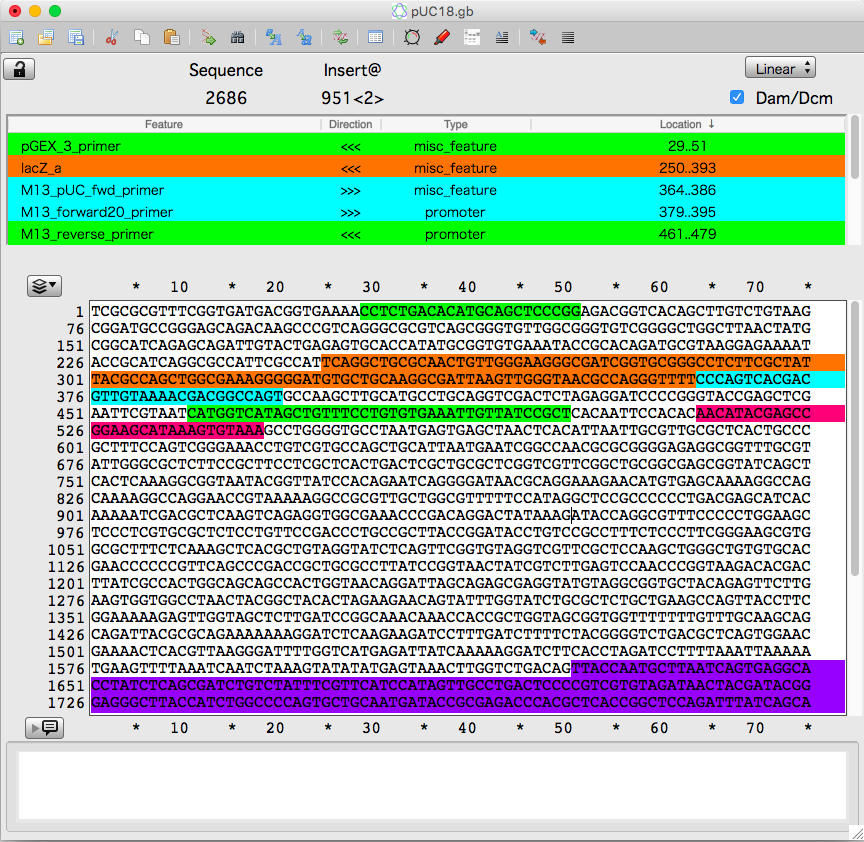Click inside the bottom comment text area
864x842 pixels.
click(432, 785)
